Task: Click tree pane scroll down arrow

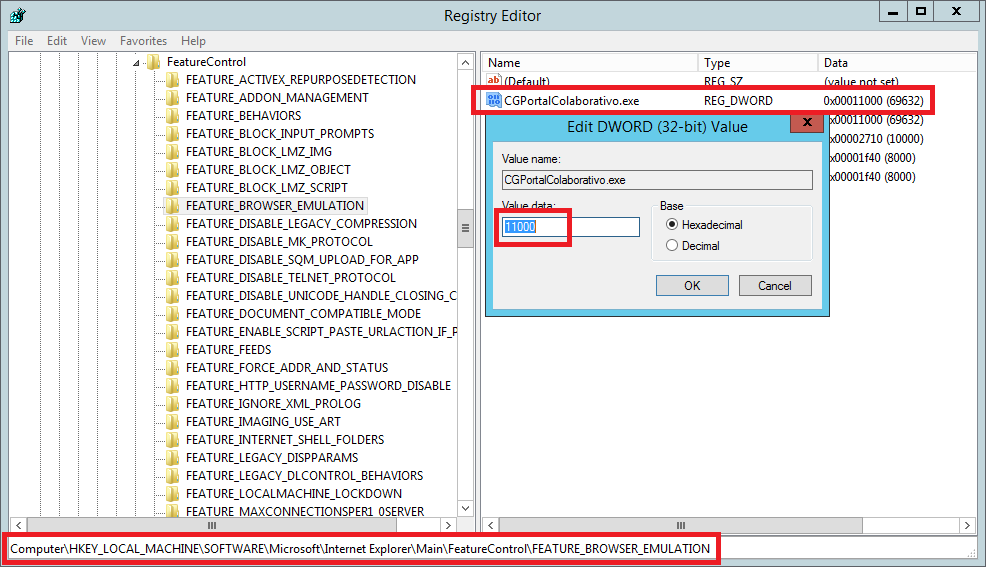Action: pos(465,508)
